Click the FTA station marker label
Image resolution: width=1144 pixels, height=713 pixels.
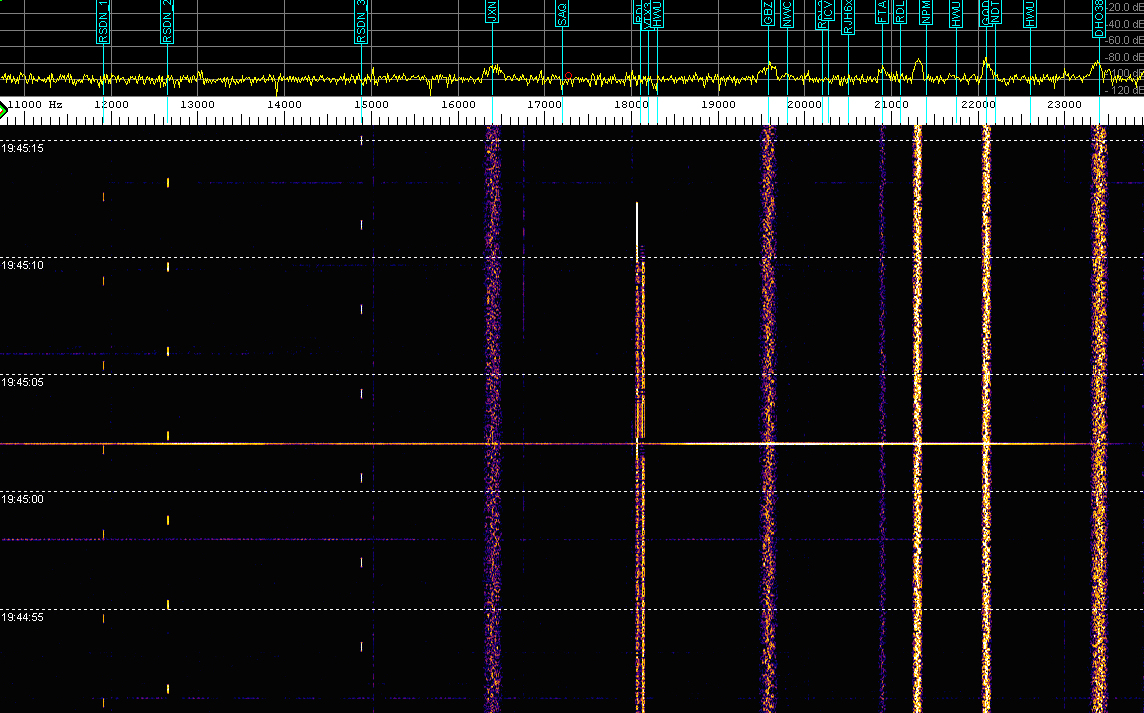click(x=882, y=12)
